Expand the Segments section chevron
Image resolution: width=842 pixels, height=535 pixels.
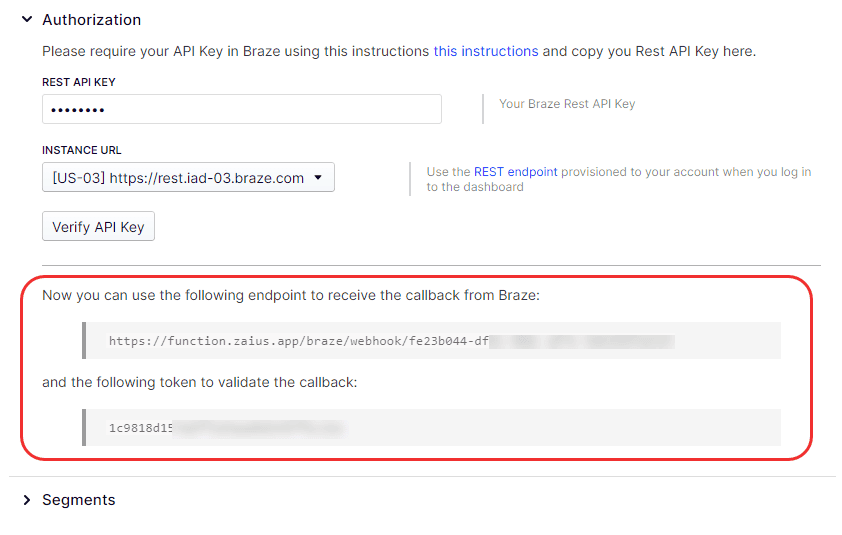27,500
